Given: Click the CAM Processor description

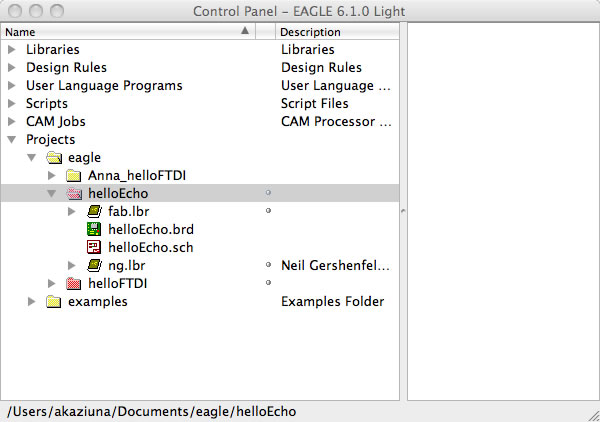Looking at the screenshot, I should (336, 121).
